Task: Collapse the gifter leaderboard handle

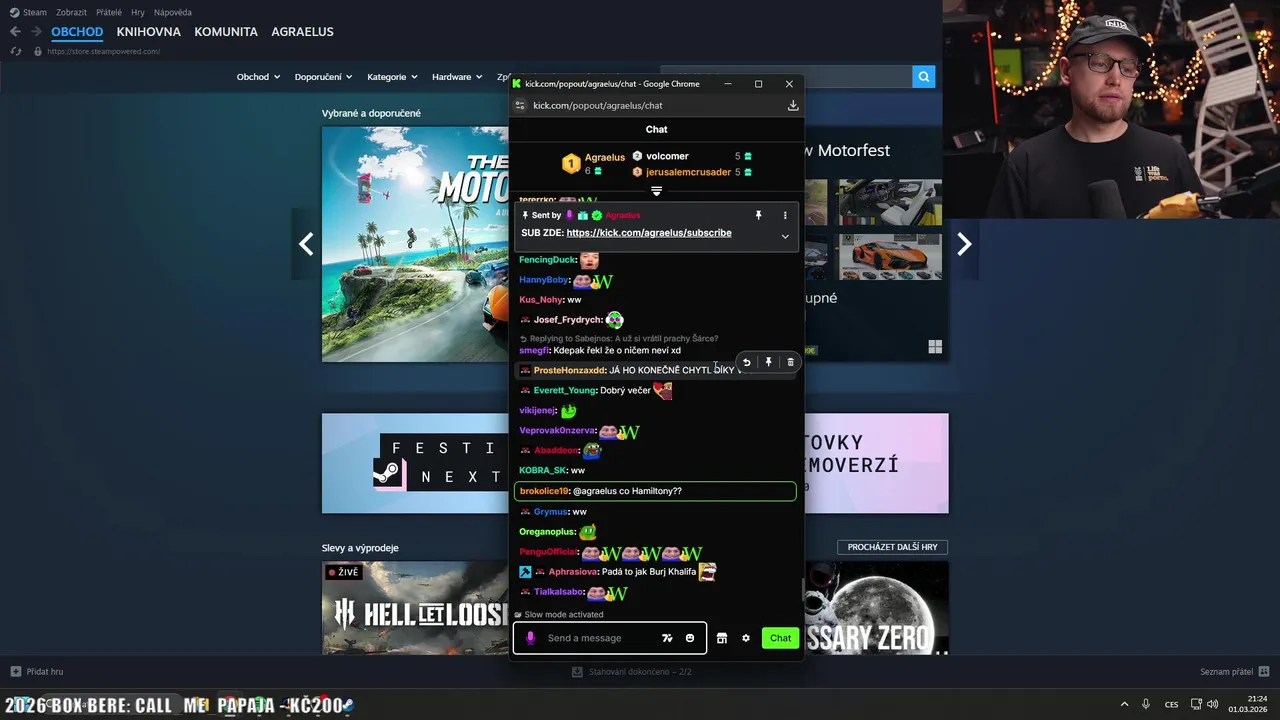Action: point(656,191)
